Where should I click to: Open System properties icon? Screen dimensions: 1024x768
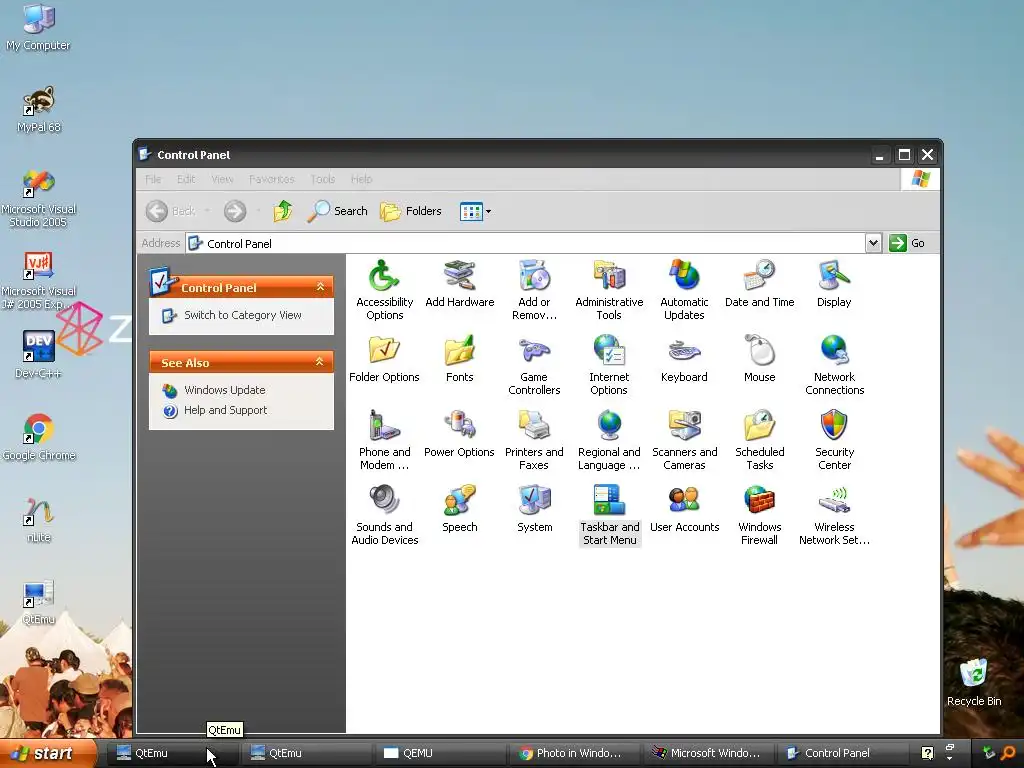[534, 509]
